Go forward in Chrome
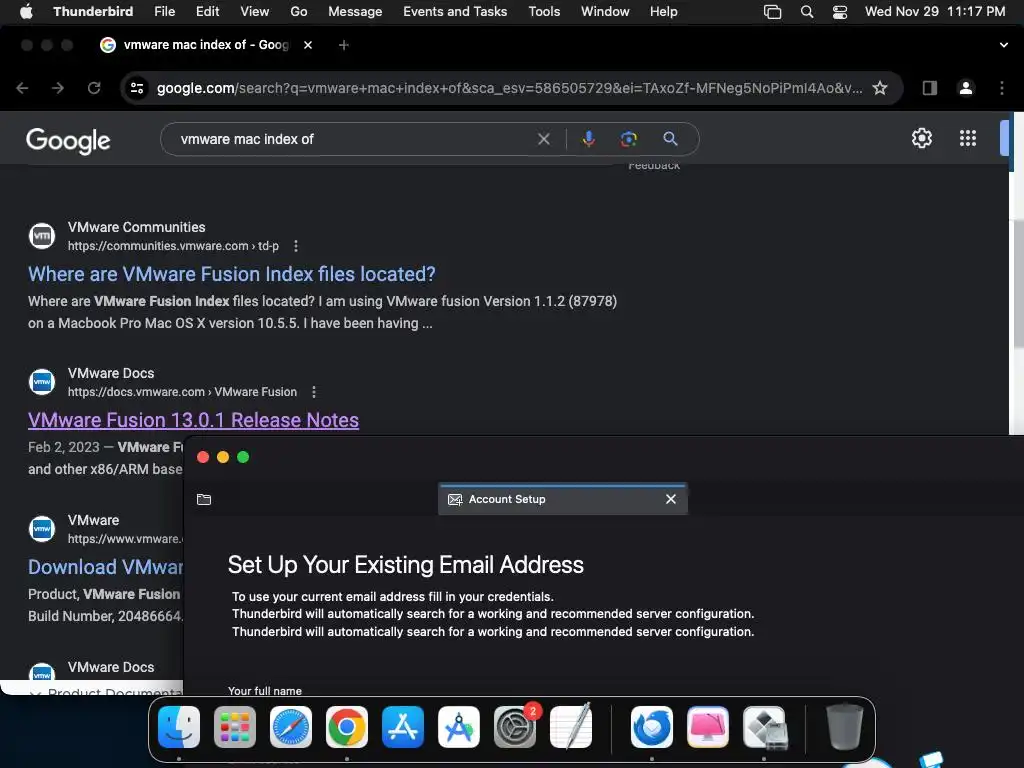Image resolution: width=1024 pixels, height=768 pixels. tap(57, 88)
